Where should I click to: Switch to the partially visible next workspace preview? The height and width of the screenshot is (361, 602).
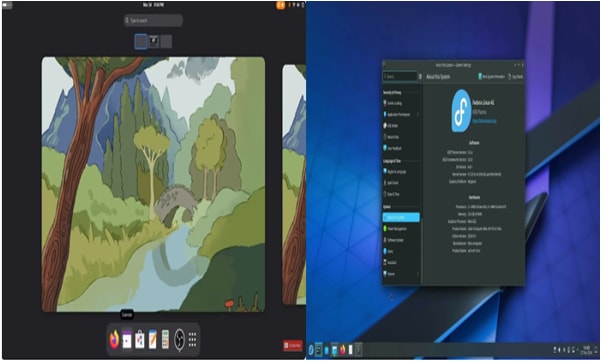pos(294,184)
